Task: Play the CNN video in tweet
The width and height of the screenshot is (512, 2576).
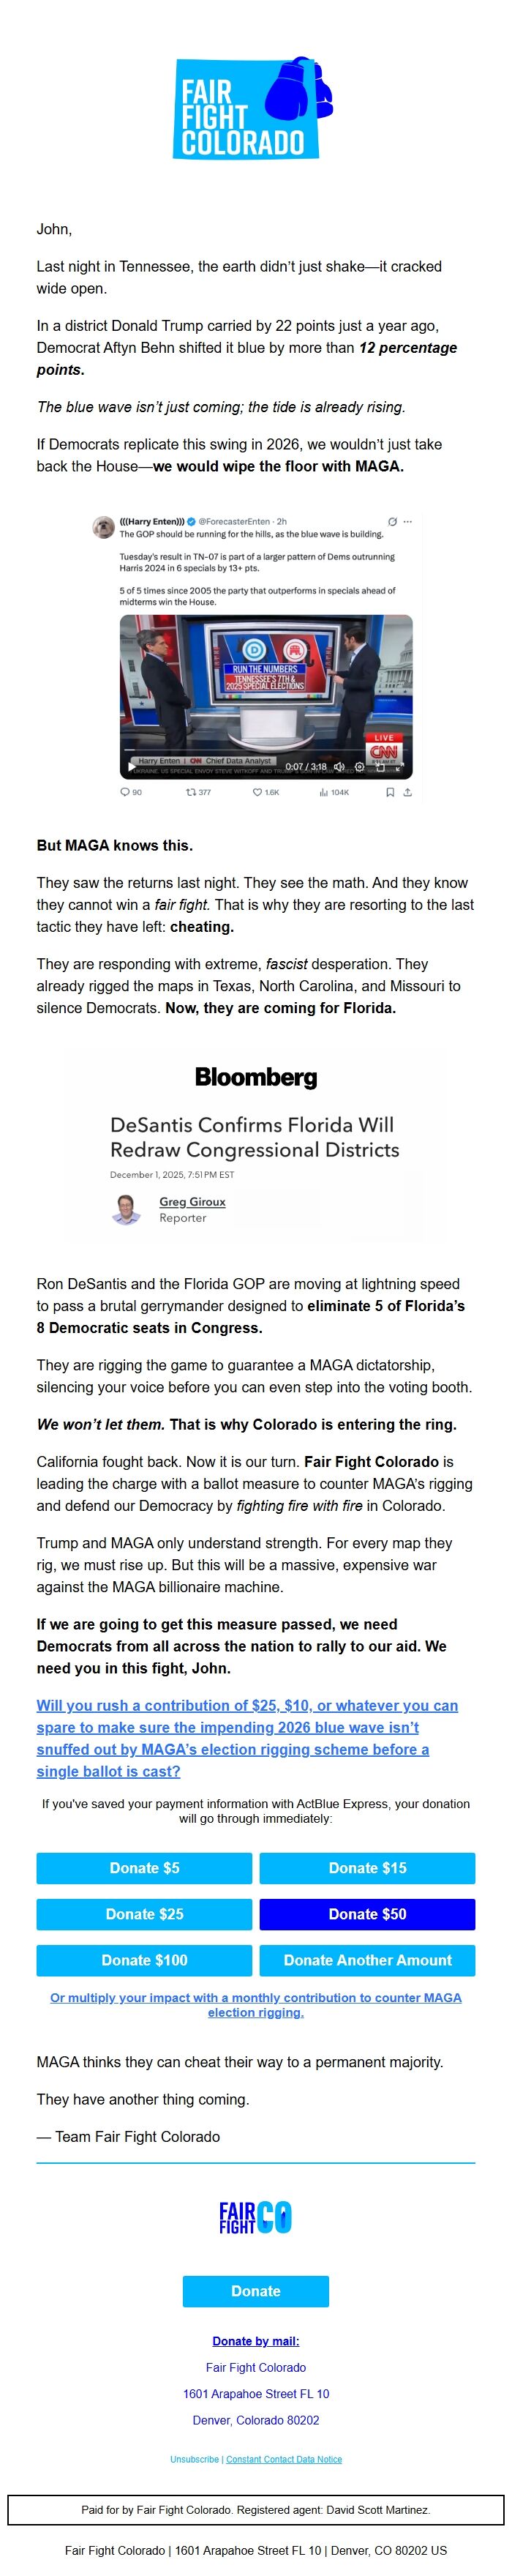Action: point(132,767)
